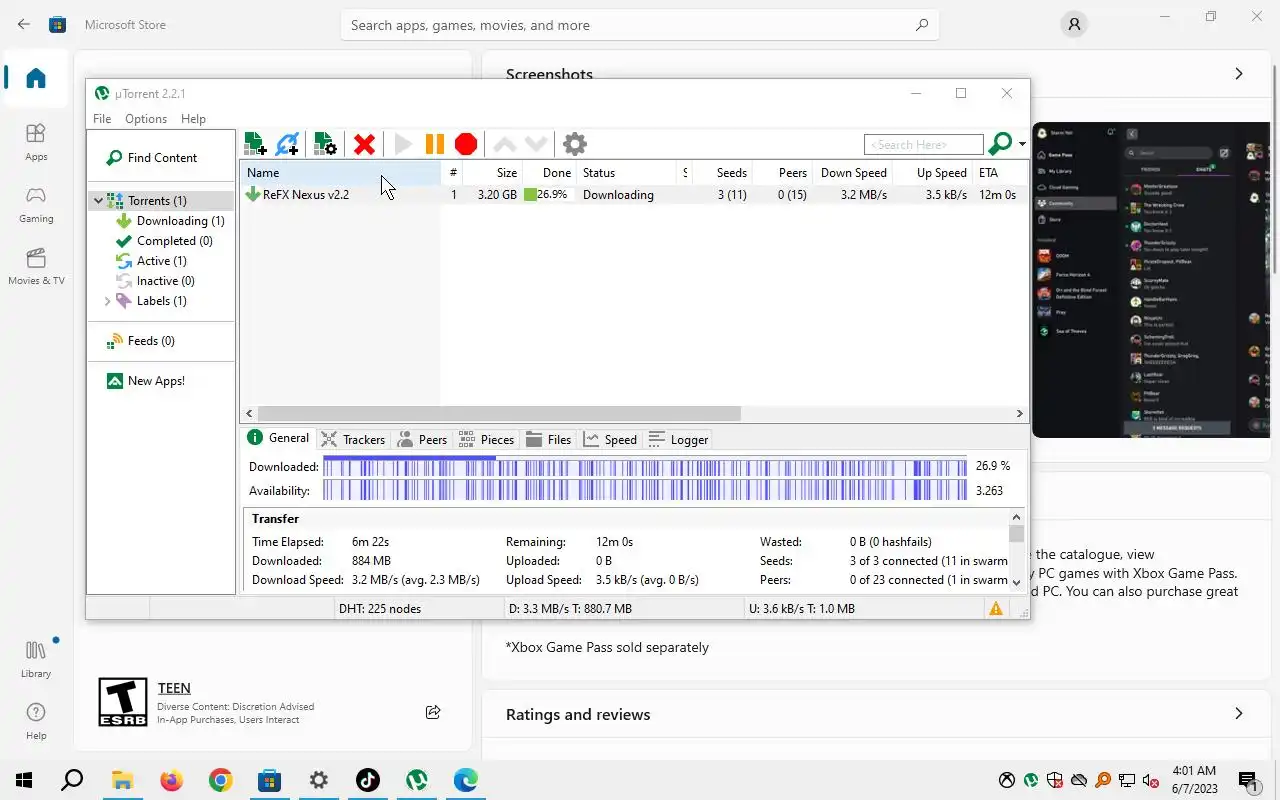Go to Microsoft Store Home icon
This screenshot has height=800, width=1280.
[36, 78]
